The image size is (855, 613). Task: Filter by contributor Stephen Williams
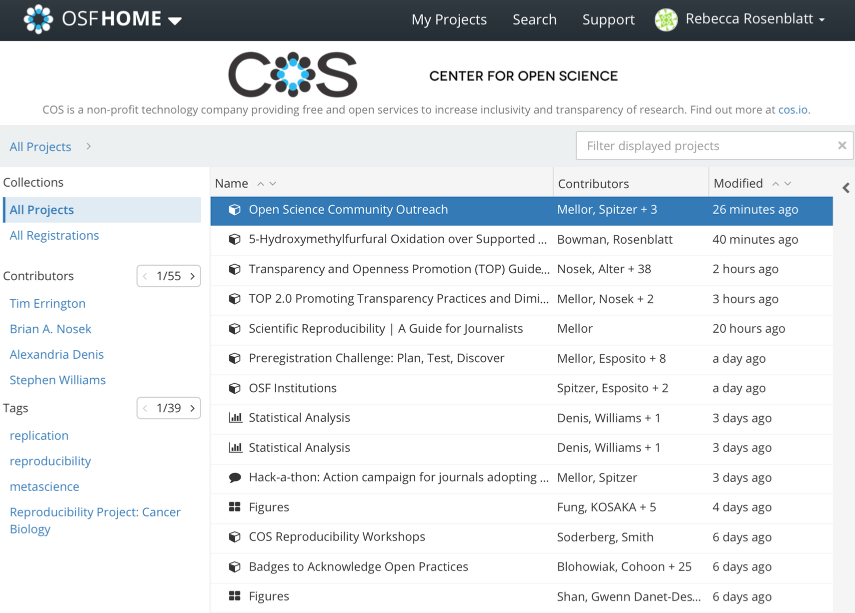[57, 380]
